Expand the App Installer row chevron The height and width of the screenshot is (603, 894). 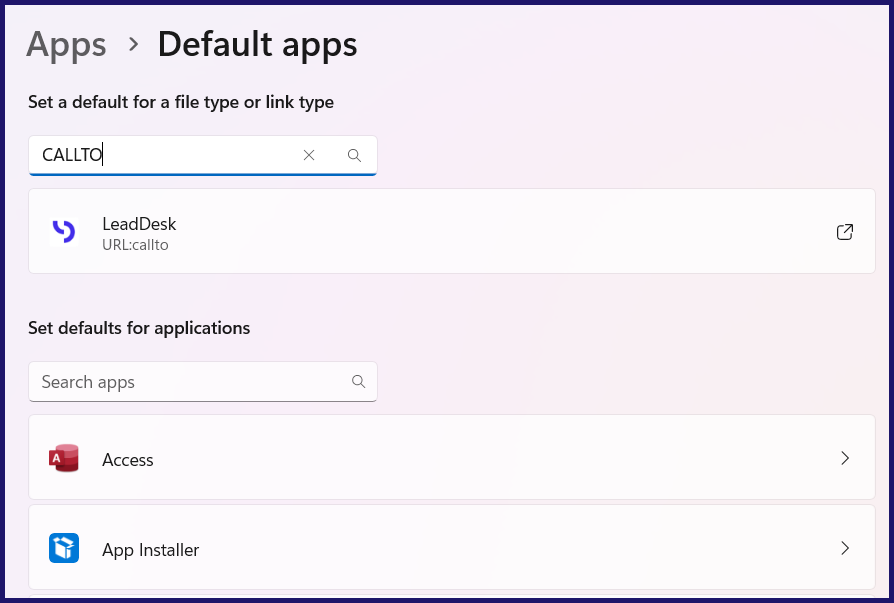click(845, 548)
